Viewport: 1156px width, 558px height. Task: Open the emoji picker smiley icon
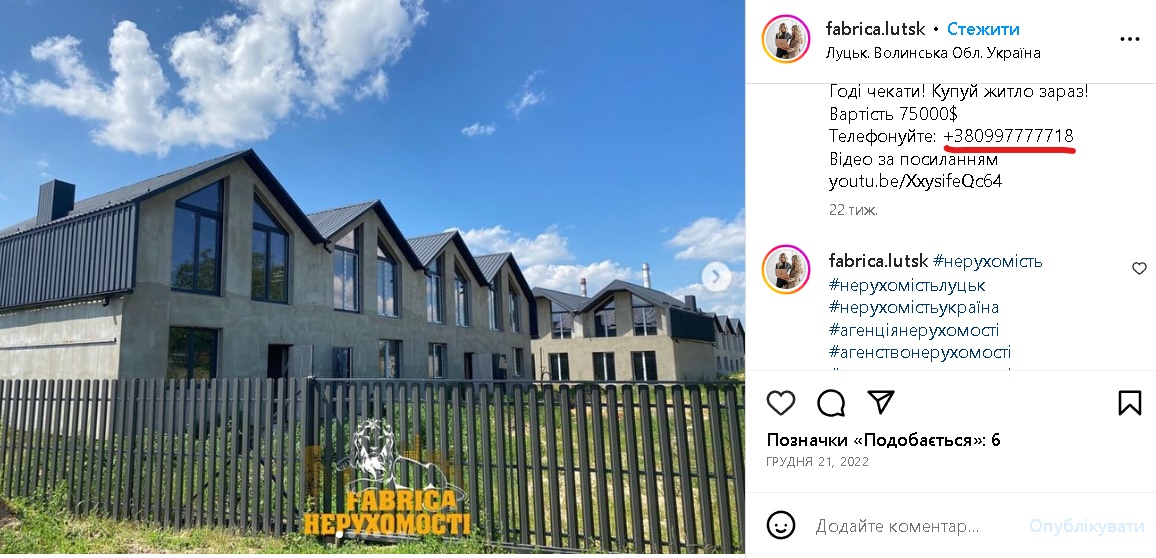[x=781, y=526]
